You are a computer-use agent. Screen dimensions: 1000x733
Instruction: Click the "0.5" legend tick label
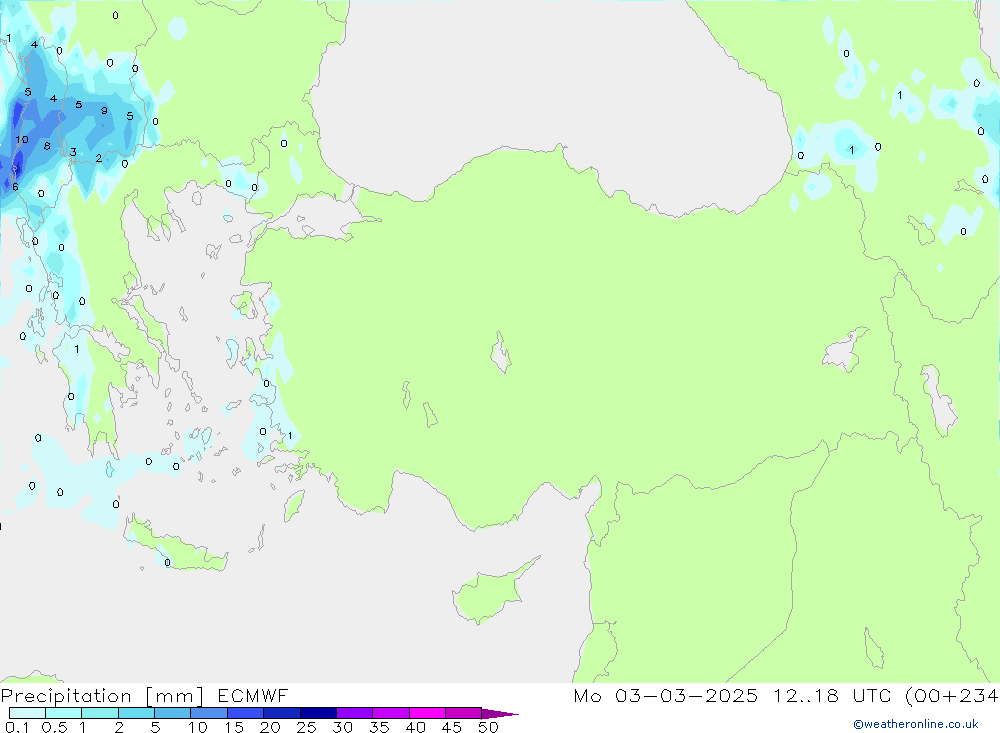54,727
